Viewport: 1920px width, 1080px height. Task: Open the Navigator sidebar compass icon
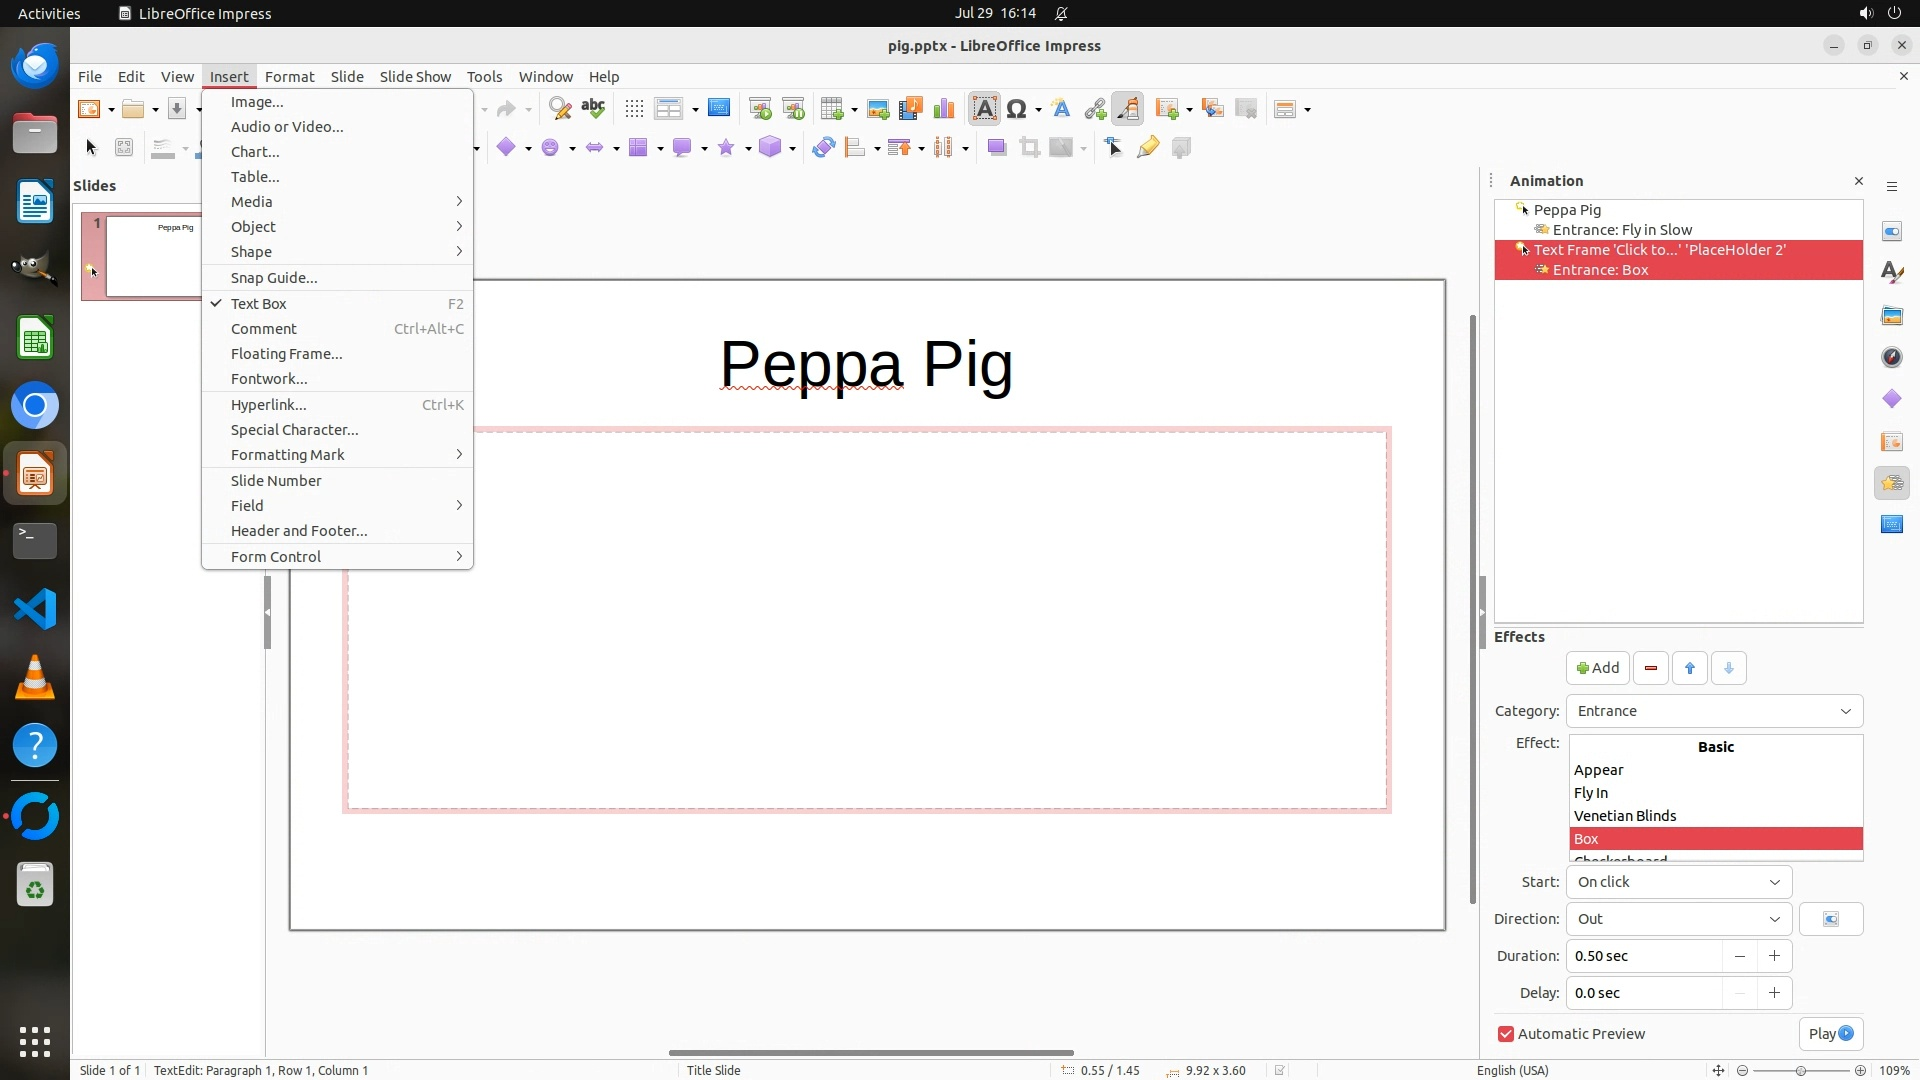tap(1891, 357)
